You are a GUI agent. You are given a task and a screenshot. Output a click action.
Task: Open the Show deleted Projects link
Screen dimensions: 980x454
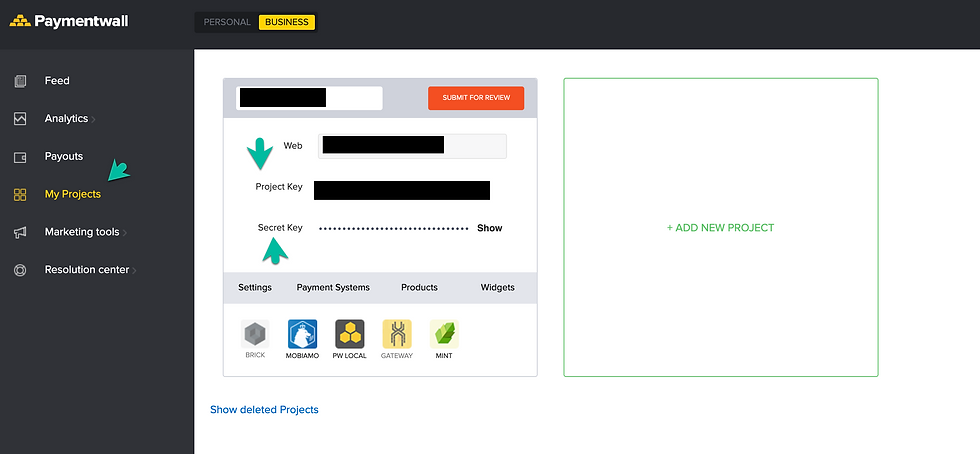tap(264, 410)
